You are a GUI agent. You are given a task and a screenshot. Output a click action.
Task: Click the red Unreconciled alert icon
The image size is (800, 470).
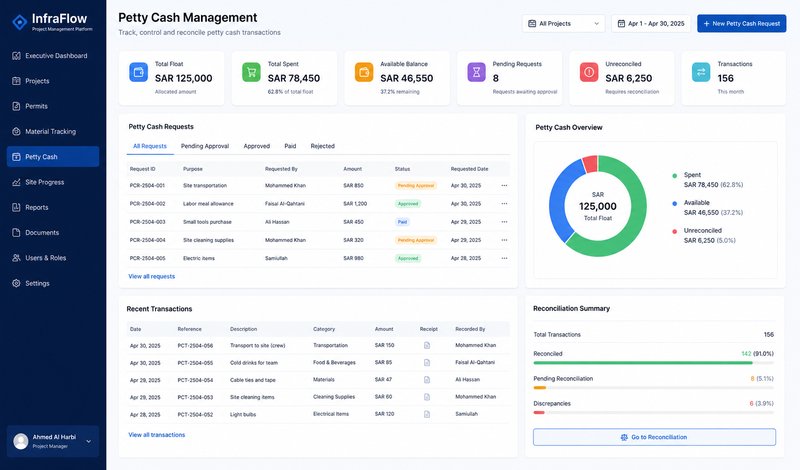click(589, 72)
